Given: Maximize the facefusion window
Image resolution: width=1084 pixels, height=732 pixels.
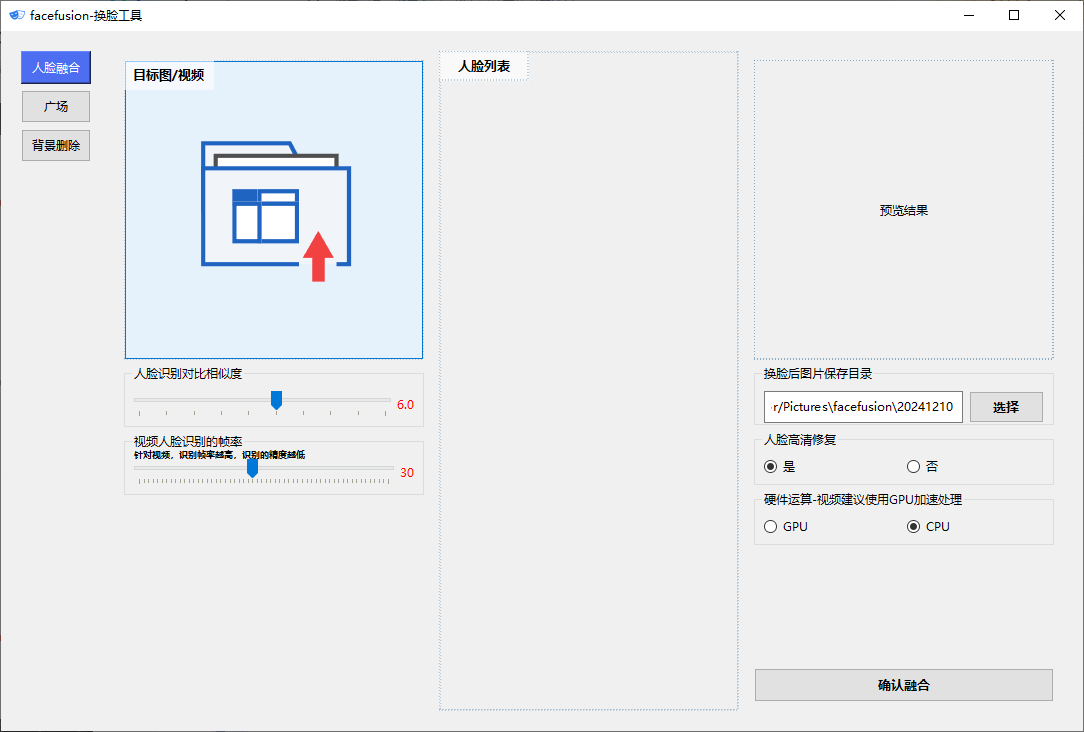Looking at the screenshot, I should 1013,15.
